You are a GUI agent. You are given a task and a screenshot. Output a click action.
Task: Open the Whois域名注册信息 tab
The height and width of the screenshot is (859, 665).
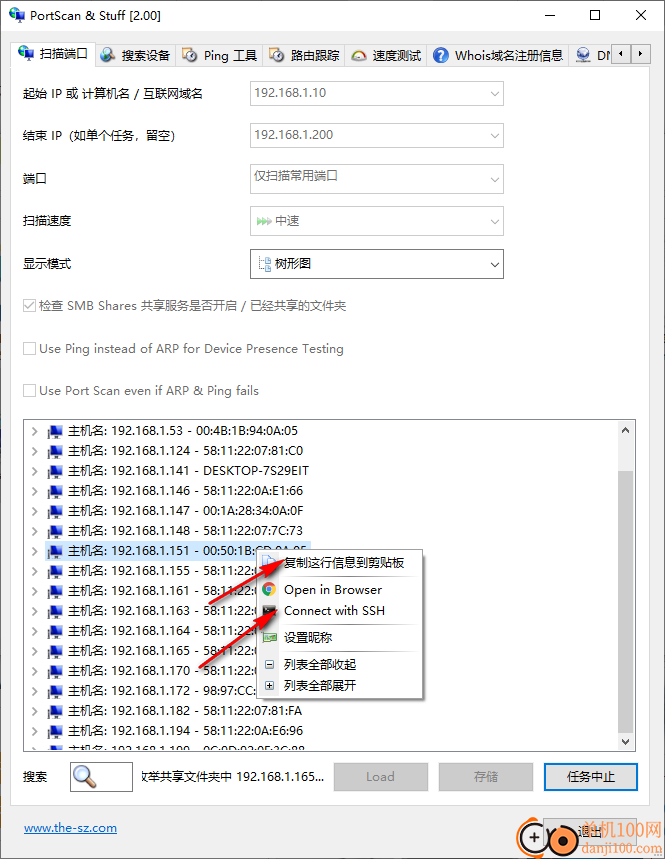point(497,55)
